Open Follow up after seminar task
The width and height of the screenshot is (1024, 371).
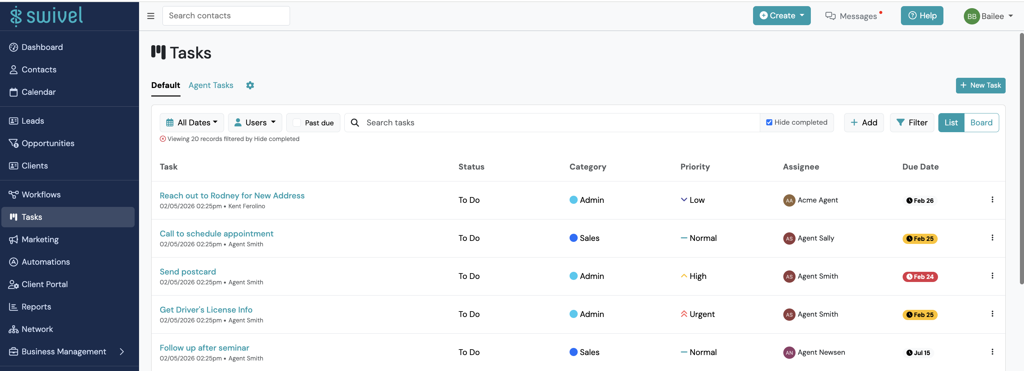click(x=204, y=348)
